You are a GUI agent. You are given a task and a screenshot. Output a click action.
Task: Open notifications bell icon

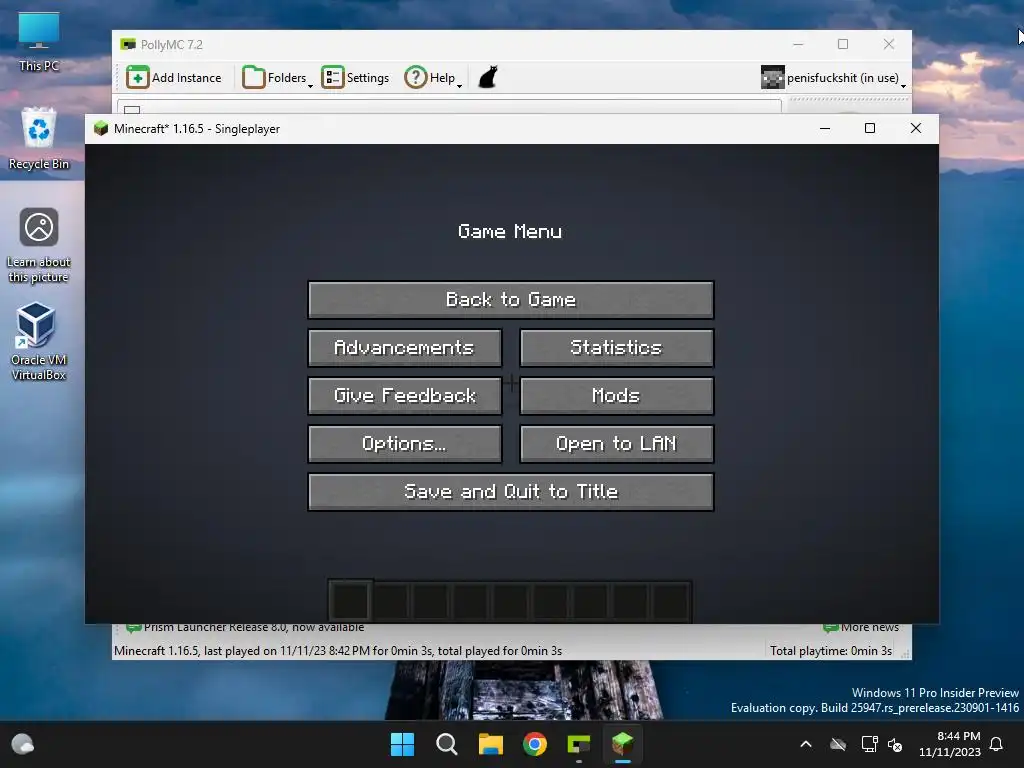point(997,744)
